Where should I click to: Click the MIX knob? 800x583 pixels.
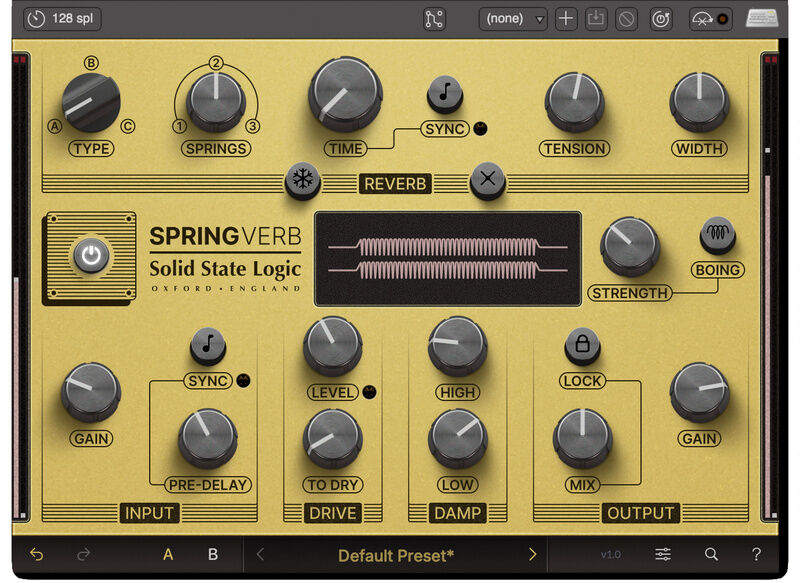[582, 439]
